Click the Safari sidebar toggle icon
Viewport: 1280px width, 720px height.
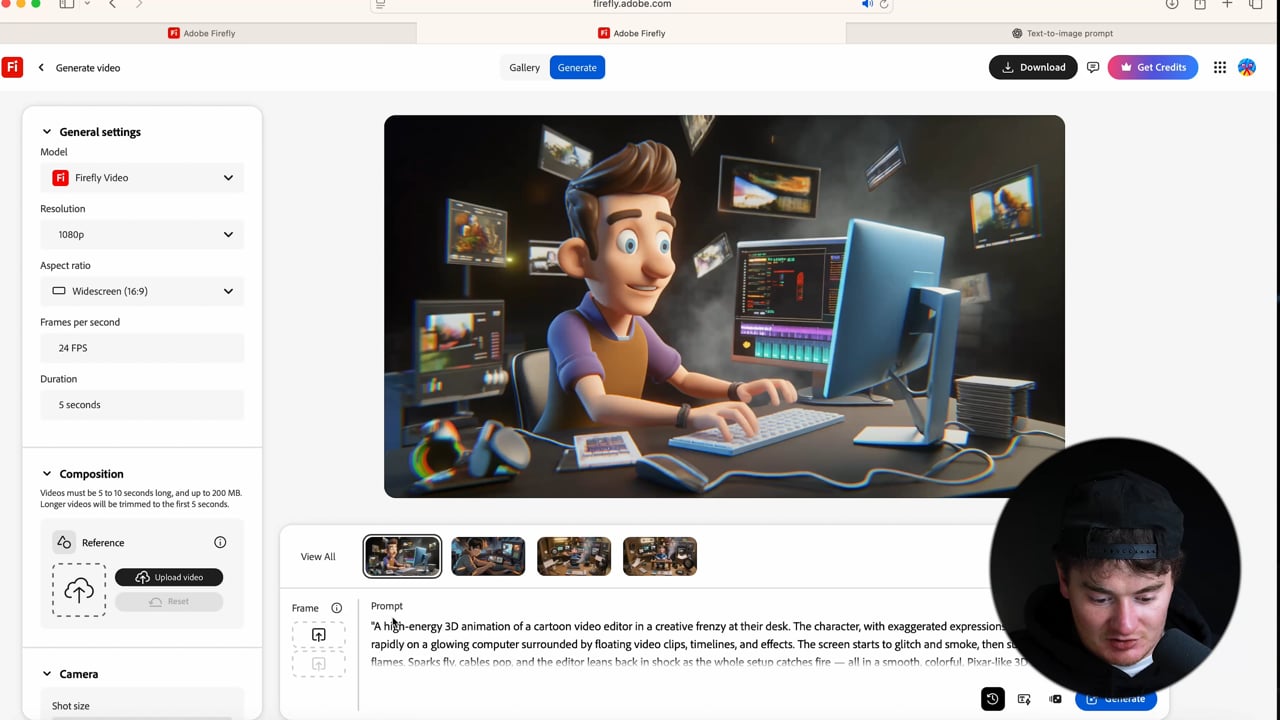[67, 5]
